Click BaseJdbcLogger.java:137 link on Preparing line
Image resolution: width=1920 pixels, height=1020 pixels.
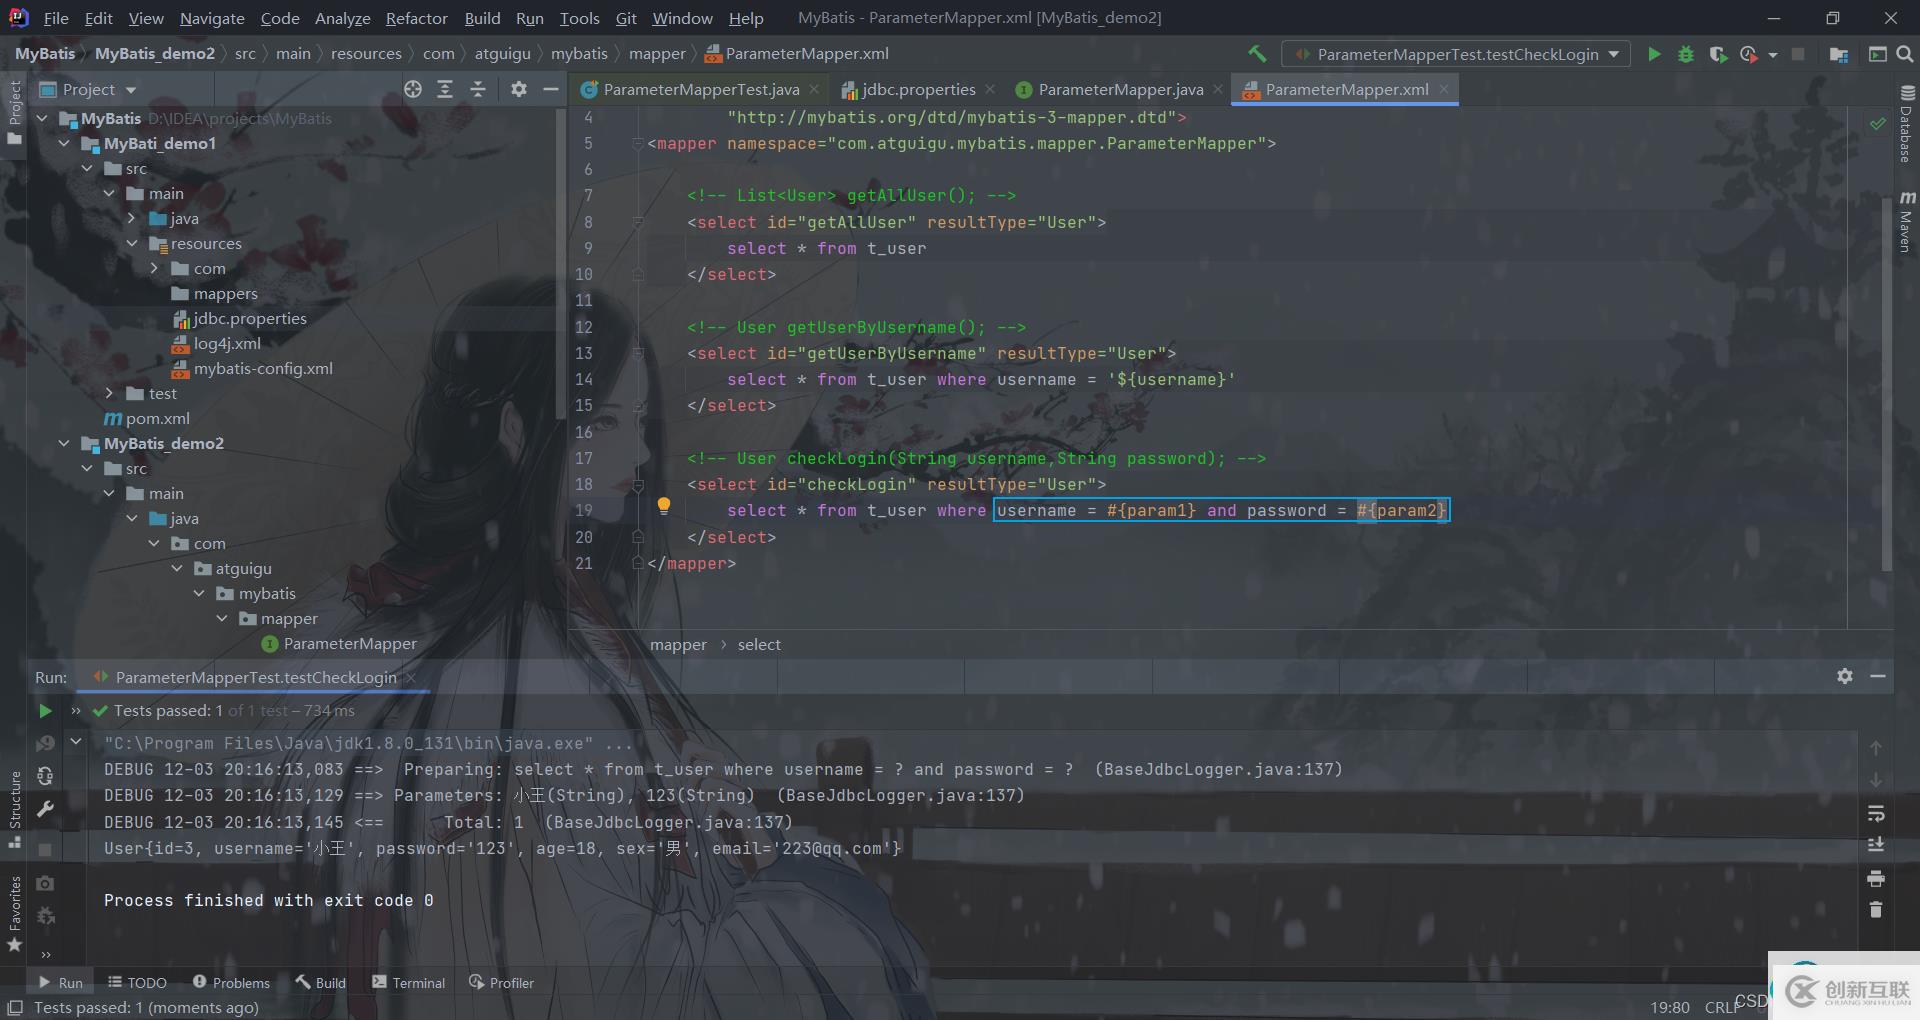[x=1218, y=769]
